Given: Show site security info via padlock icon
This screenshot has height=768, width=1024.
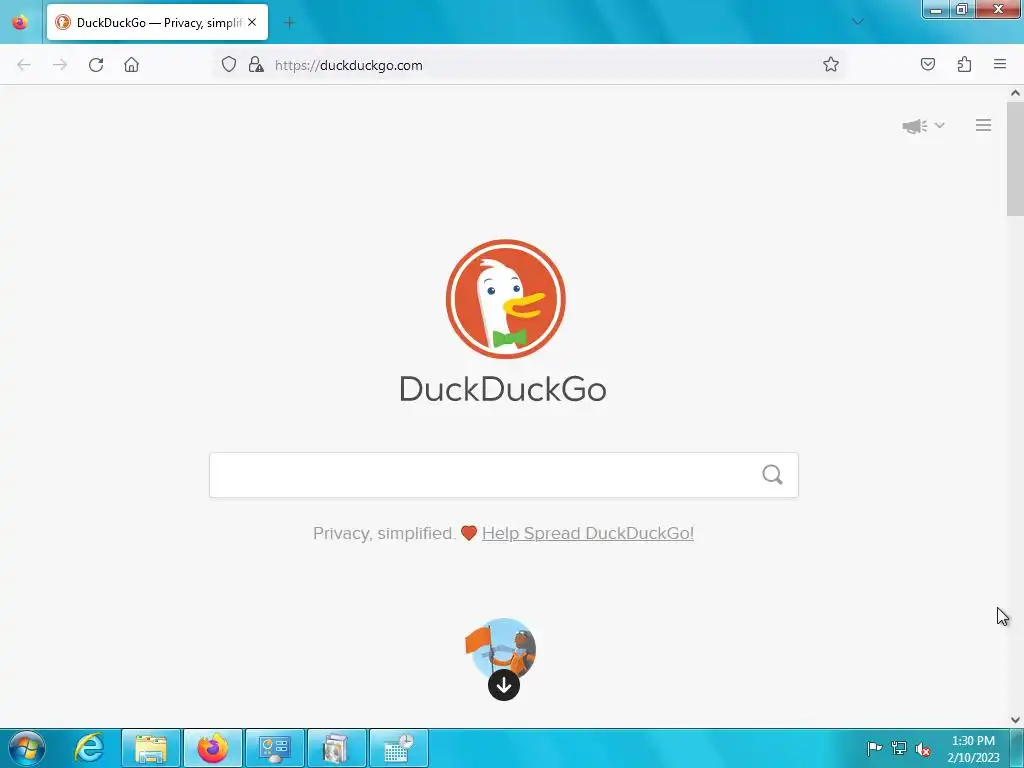Looking at the screenshot, I should (x=256, y=64).
